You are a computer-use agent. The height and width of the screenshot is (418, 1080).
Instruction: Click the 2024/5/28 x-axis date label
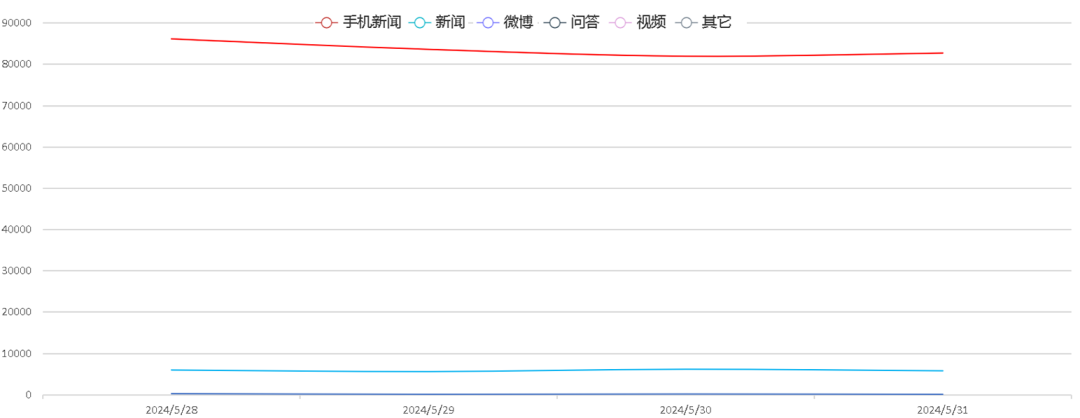[x=171, y=410]
